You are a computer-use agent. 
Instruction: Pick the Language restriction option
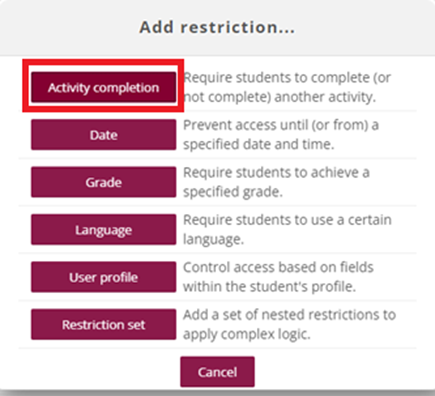(103, 230)
